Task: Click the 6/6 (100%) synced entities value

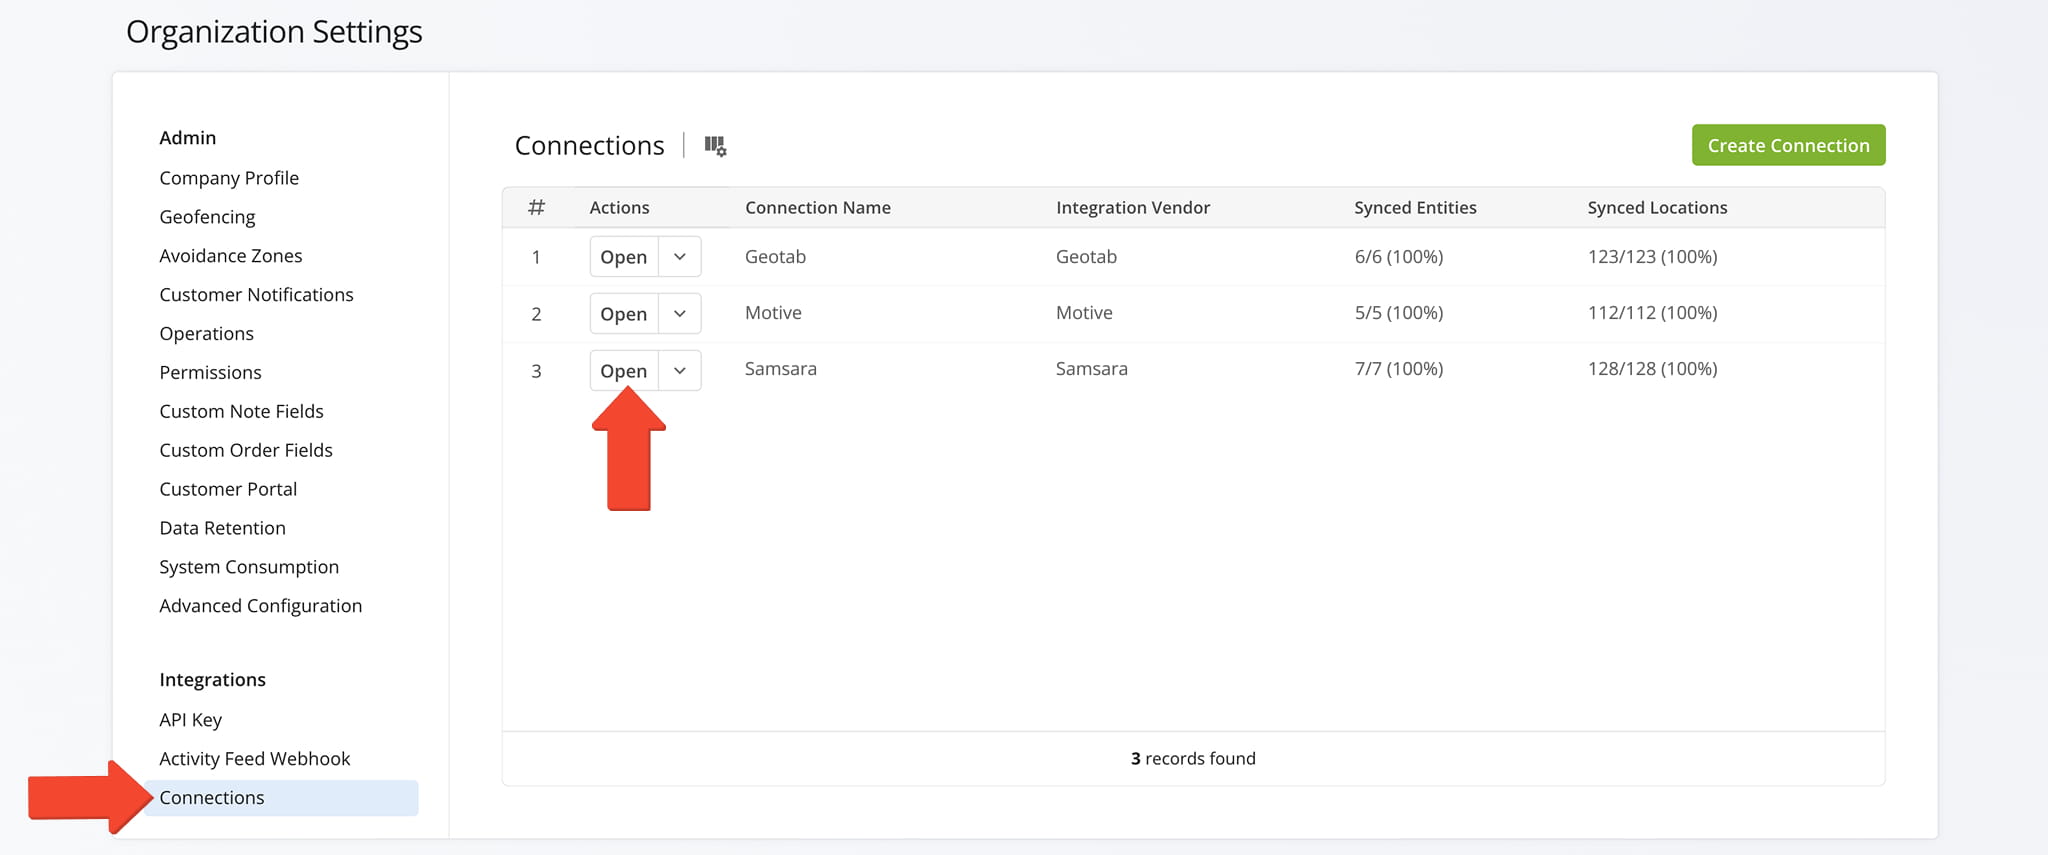Action: point(1398,257)
